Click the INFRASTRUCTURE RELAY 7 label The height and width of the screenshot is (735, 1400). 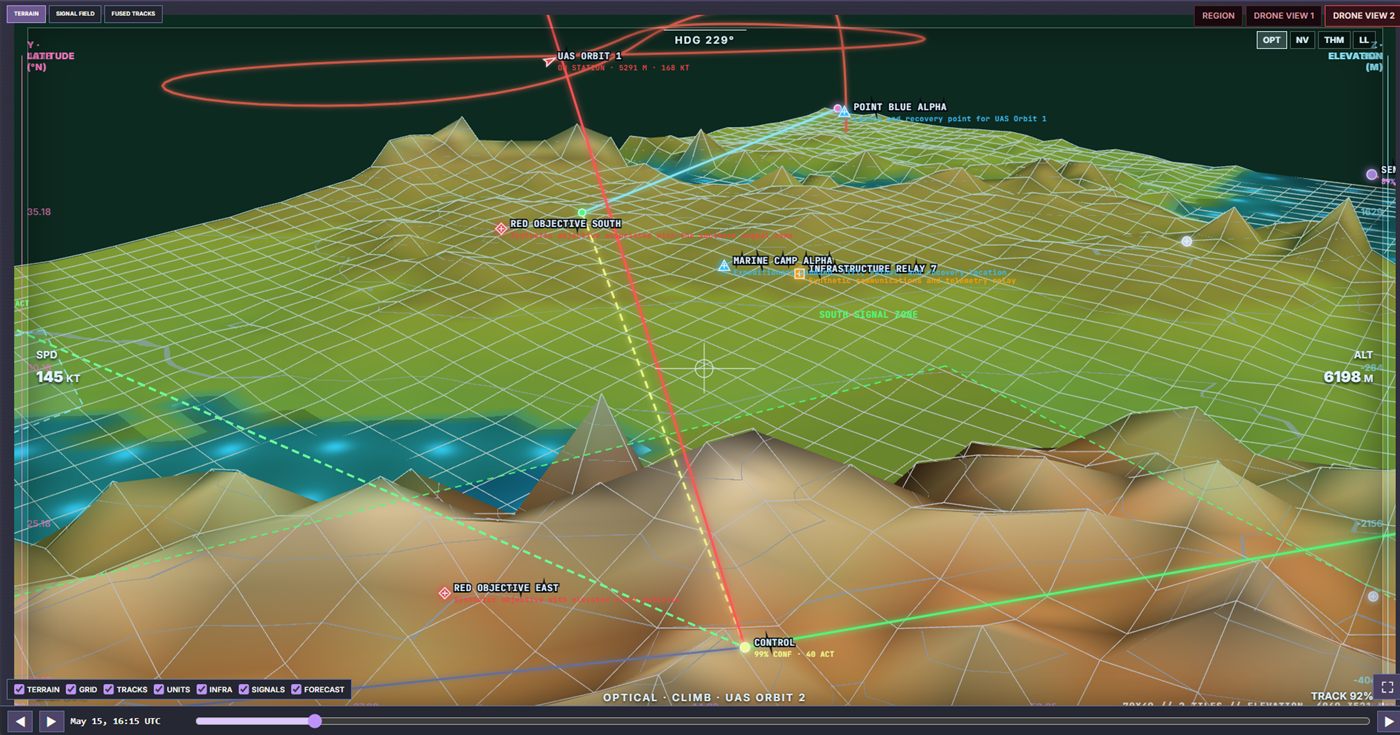(x=873, y=269)
